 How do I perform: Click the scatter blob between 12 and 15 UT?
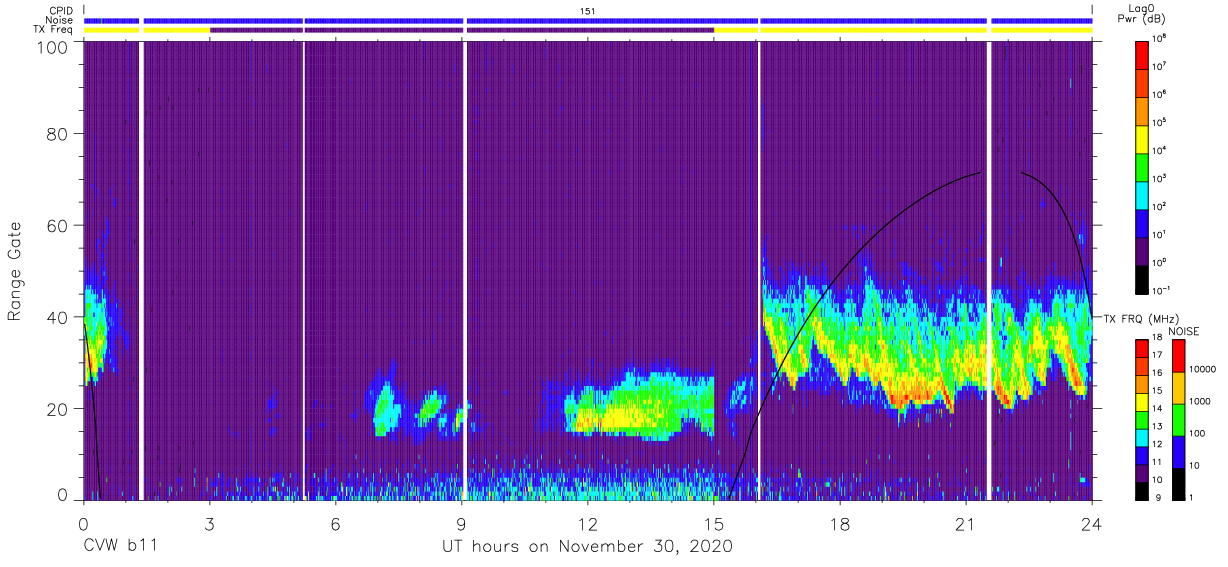click(640, 405)
